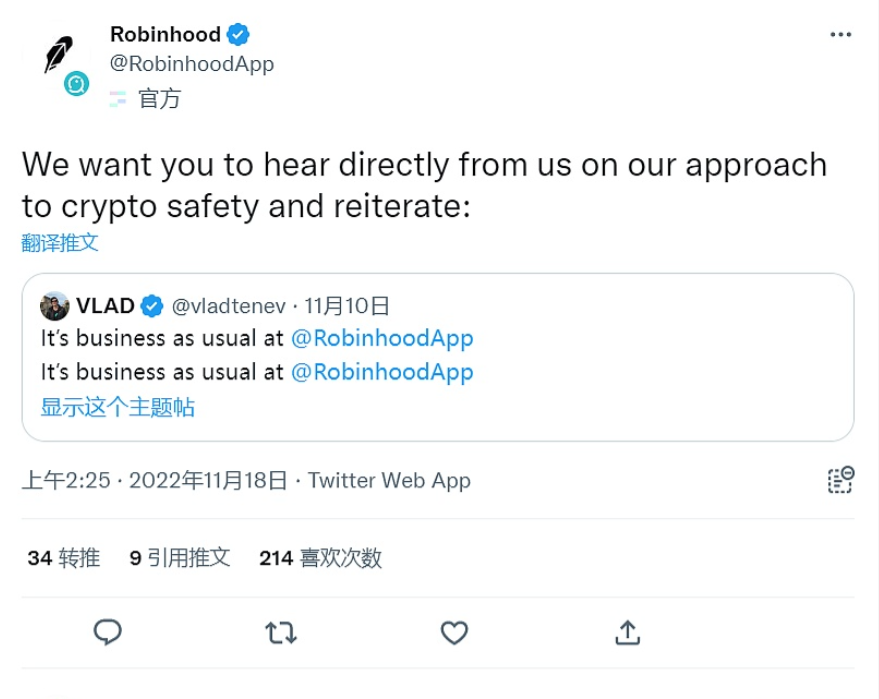Viewport: 879px width, 699px height.
Task: Like the Robinhood tweet
Action: (454, 633)
